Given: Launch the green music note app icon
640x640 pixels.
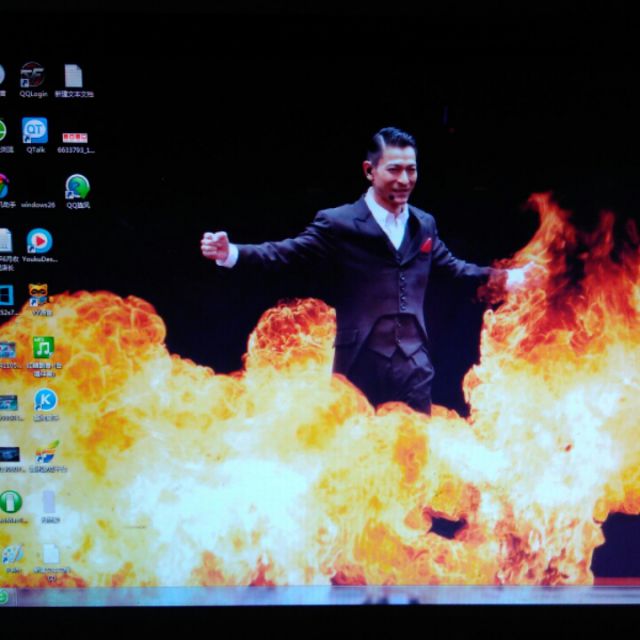Looking at the screenshot, I should tap(43, 348).
